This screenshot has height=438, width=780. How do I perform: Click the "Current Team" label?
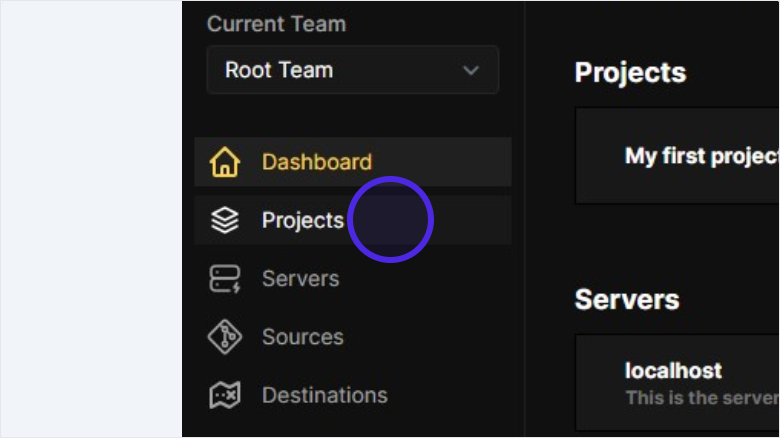pyautogui.click(x=276, y=24)
